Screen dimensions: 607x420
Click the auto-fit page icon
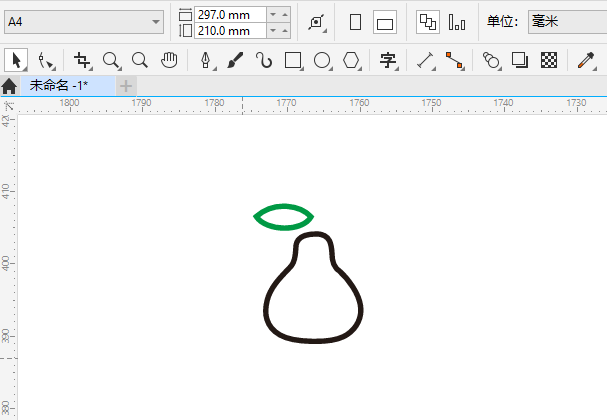click(x=317, y=22)
